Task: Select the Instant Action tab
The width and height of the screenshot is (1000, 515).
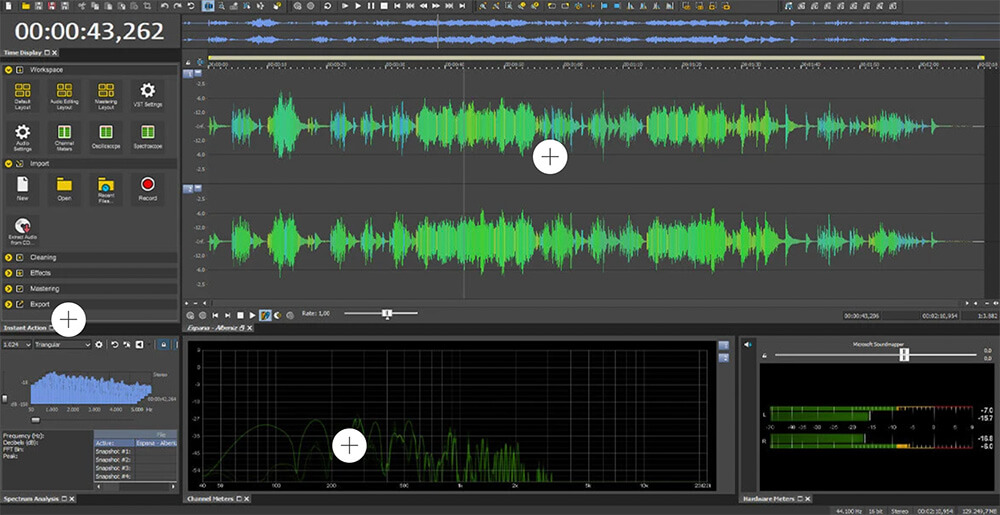Action: (x=25, y=328)
